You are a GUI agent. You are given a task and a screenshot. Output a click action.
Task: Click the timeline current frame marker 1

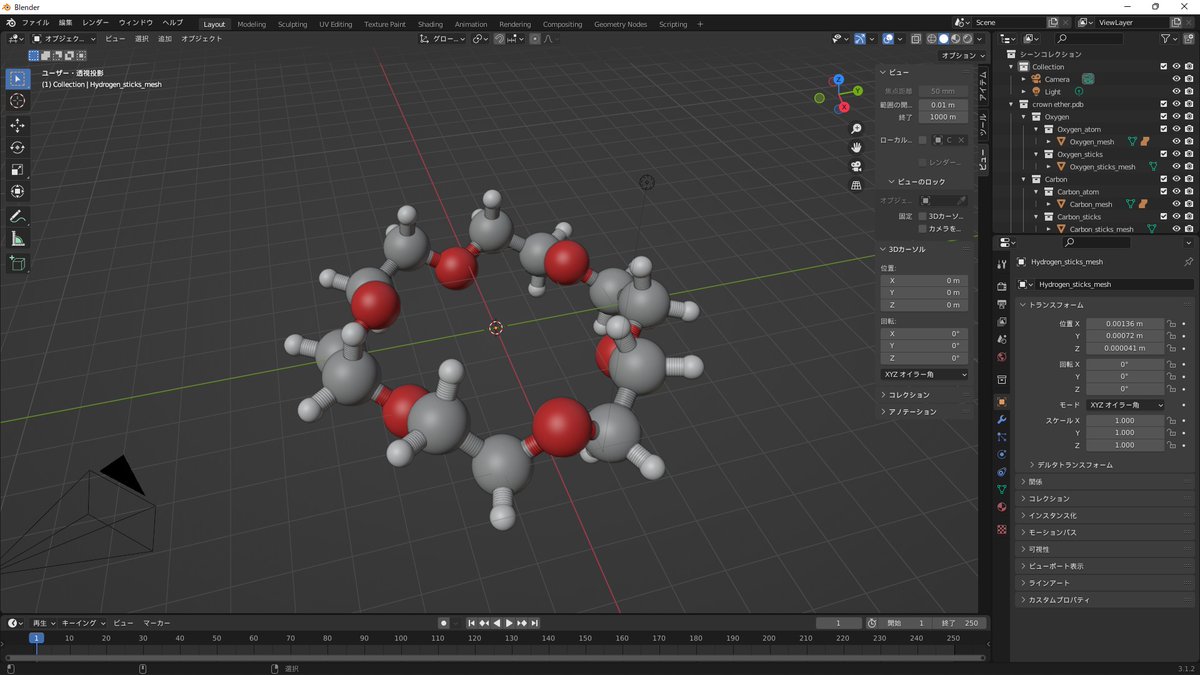tap(36, 638)
